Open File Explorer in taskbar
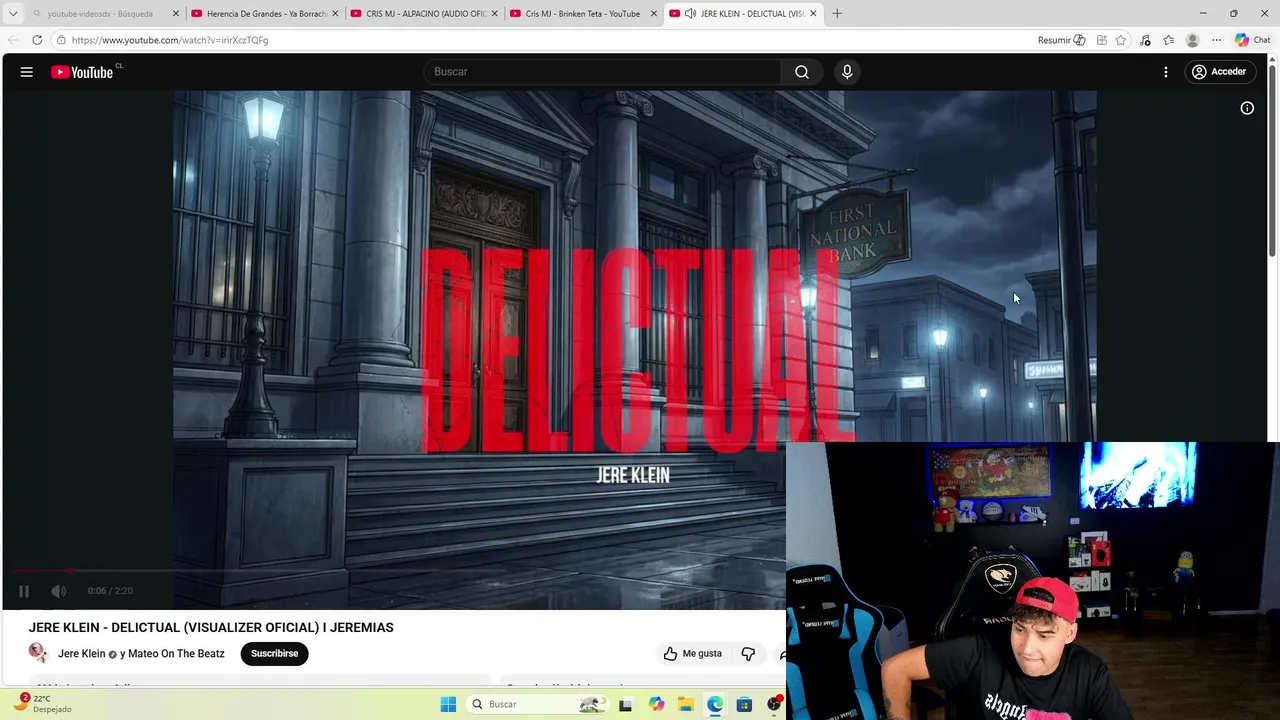 [686, 705]
